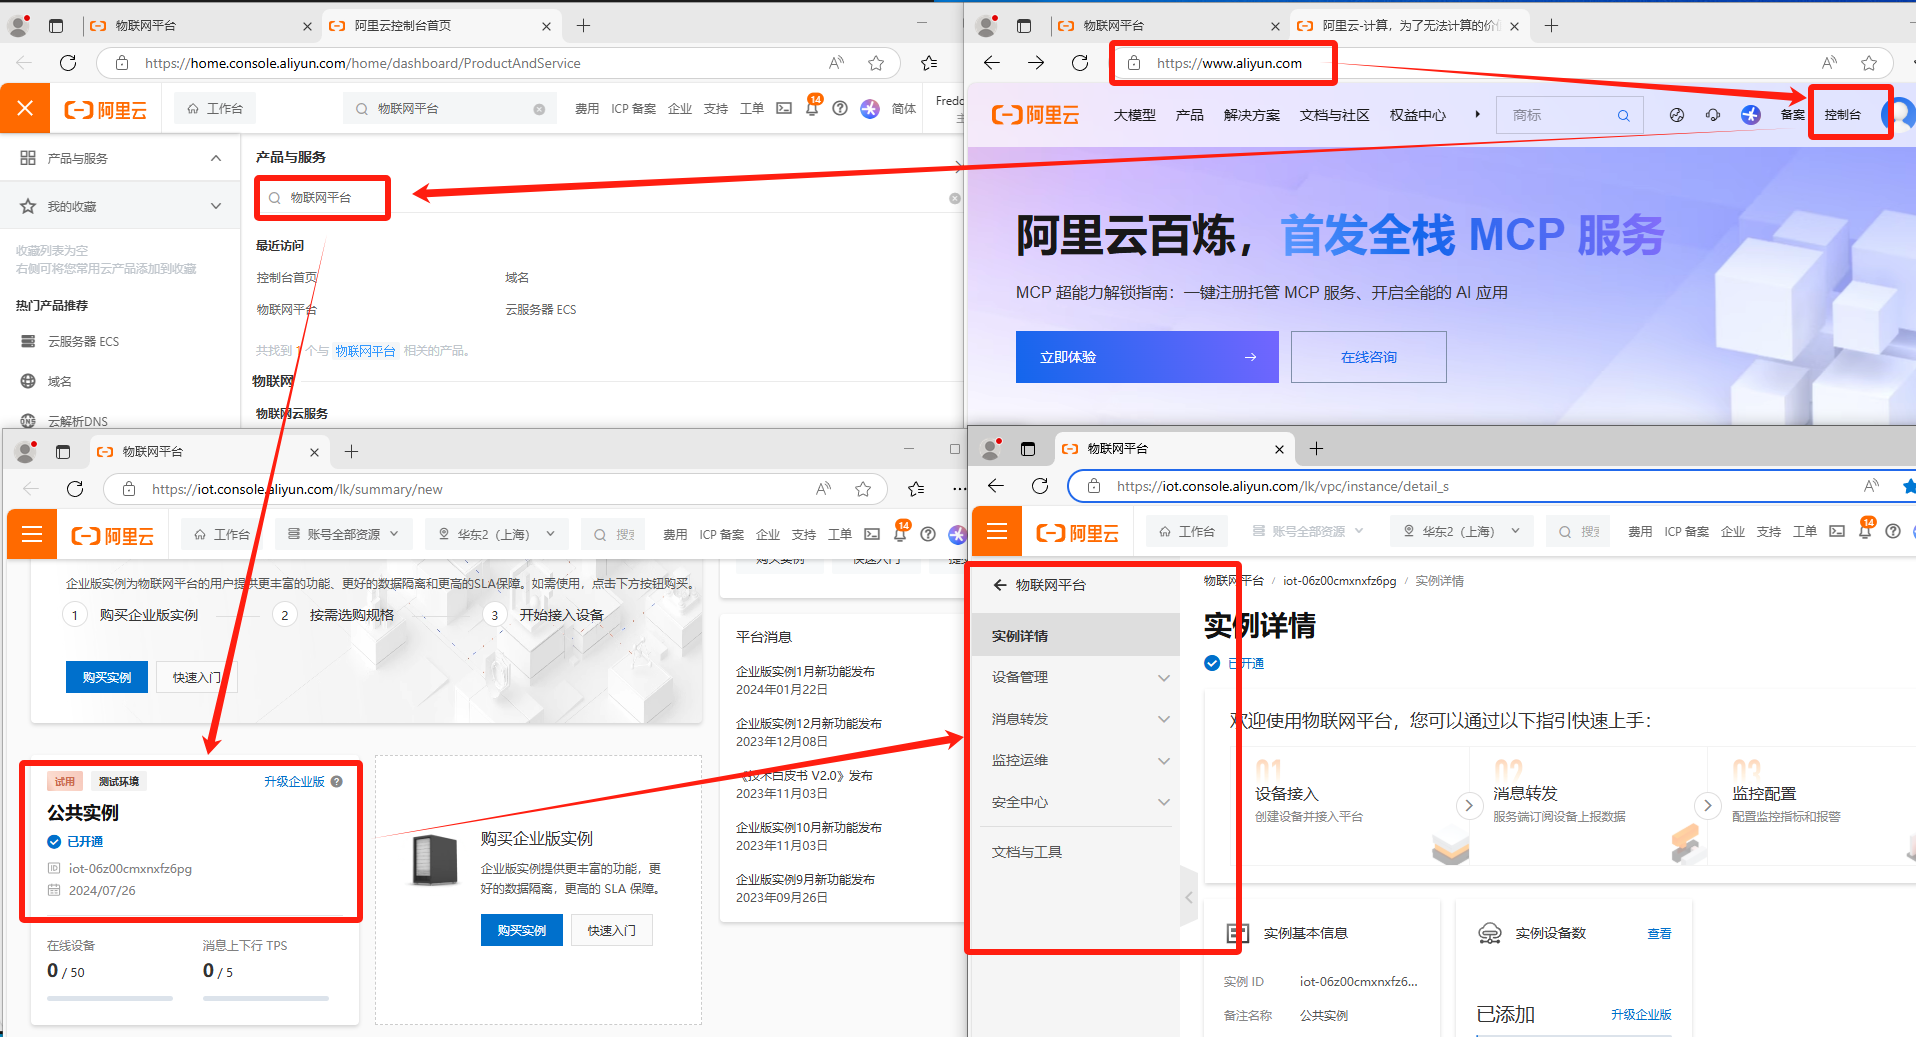
Task: Open the hamburger menu in IoT summary window
Action: (32, 534)
